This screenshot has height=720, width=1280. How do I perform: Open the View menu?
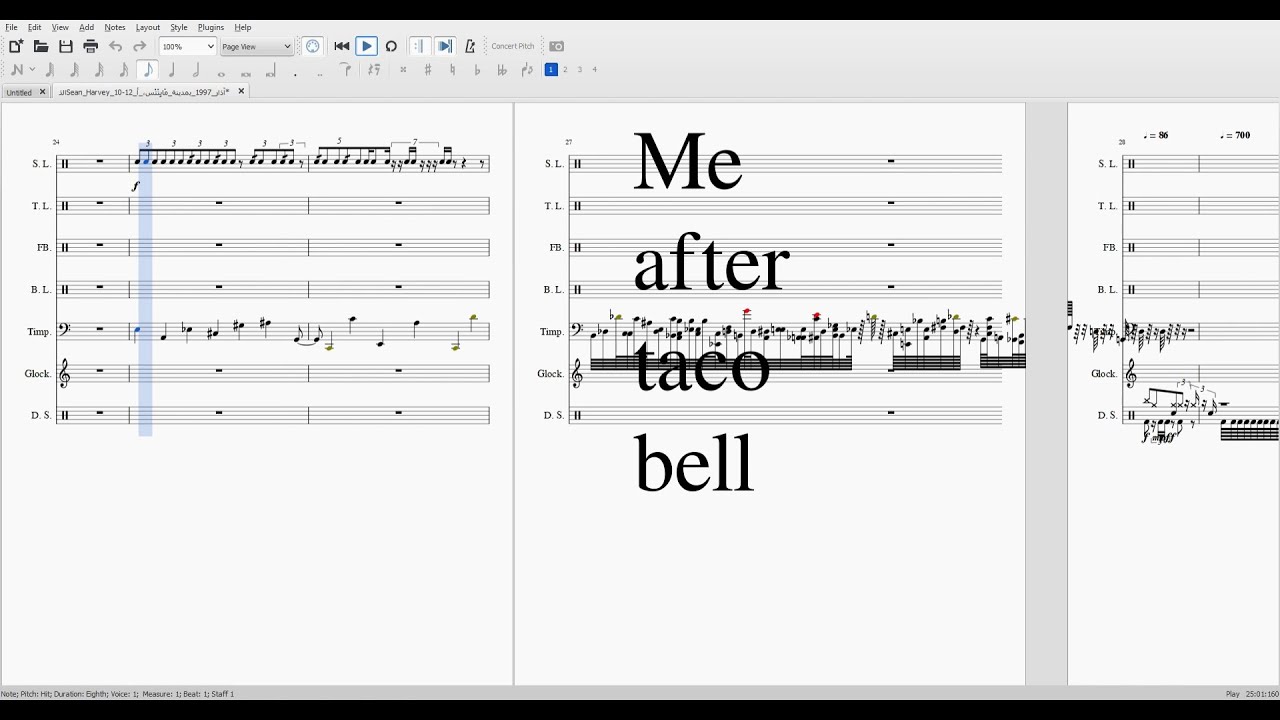(x=60, y=27)
